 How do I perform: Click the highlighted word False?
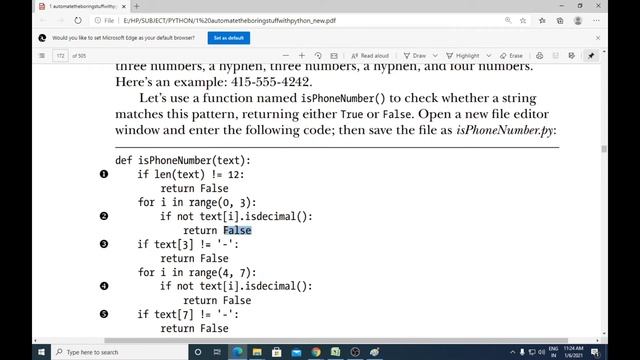237,230
